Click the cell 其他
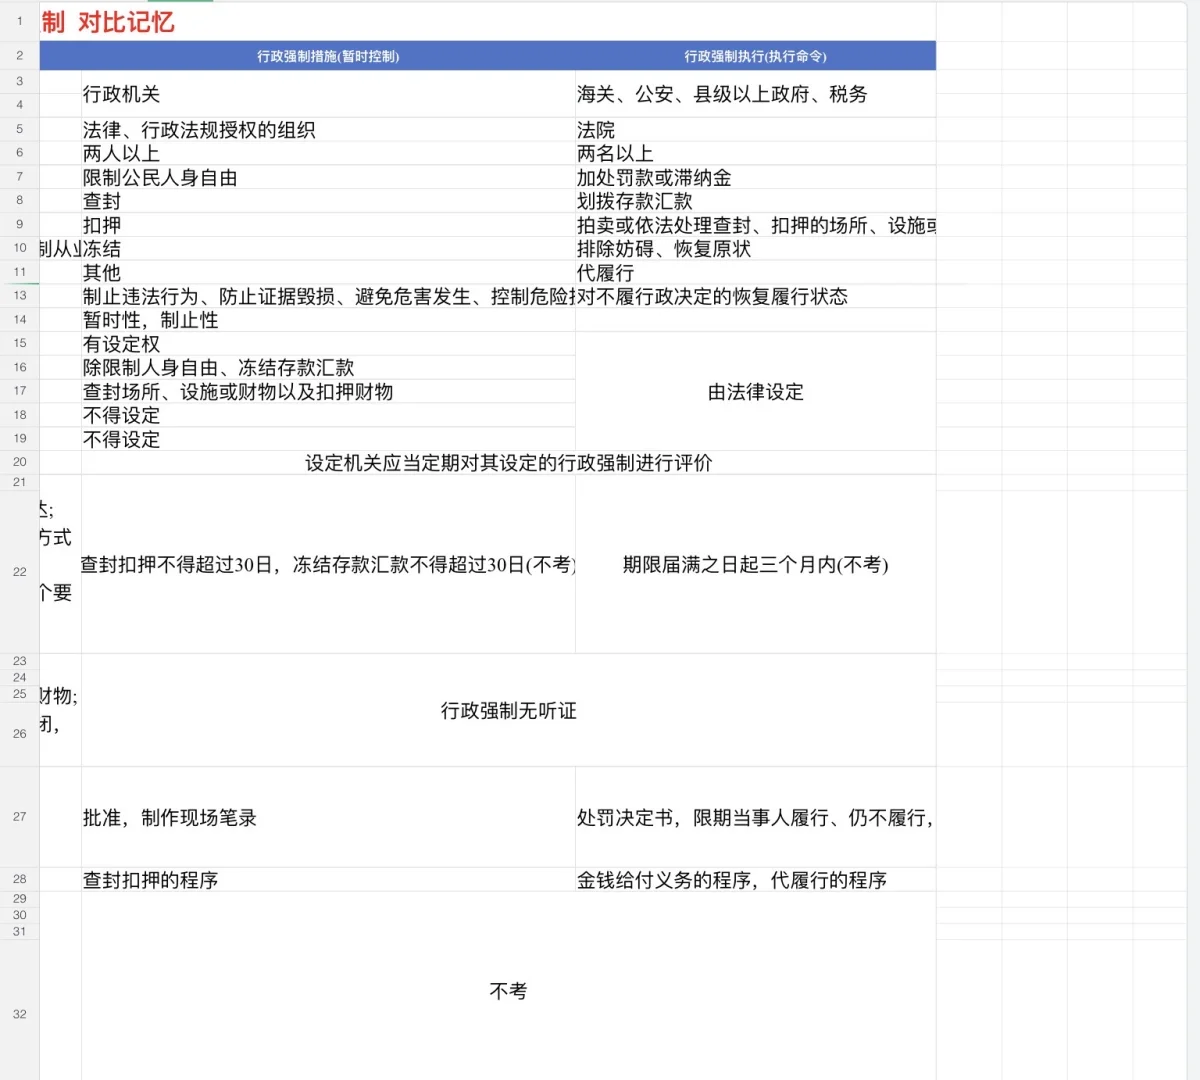 tap(328, 272)
